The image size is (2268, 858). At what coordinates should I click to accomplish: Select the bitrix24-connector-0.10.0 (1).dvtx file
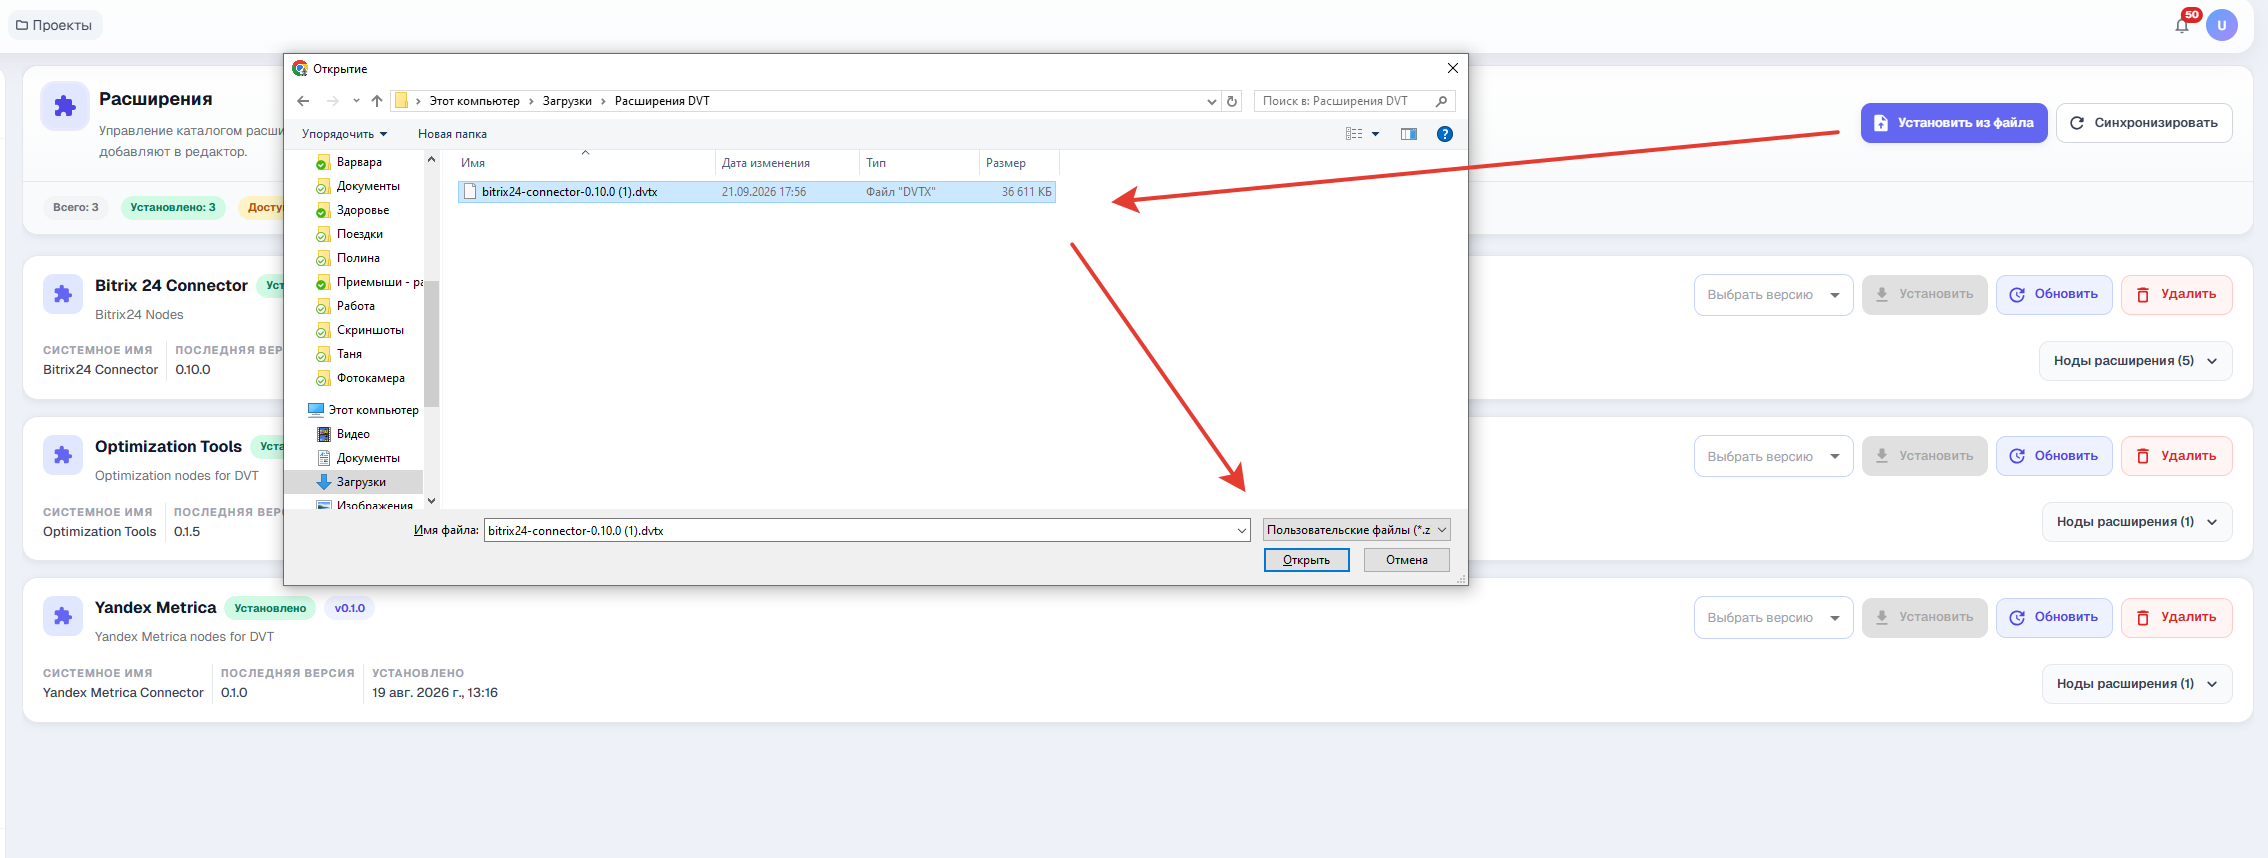point(757,192)
